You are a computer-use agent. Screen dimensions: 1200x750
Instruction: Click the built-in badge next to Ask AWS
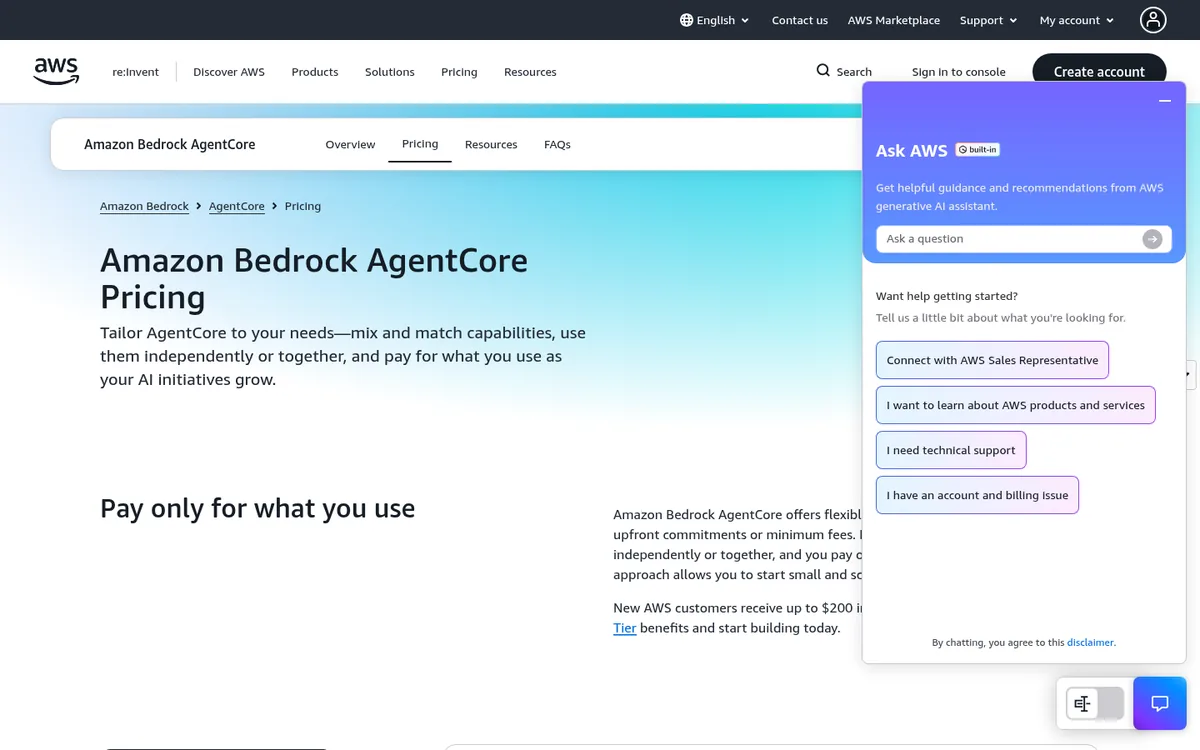[x=978, y=150]
